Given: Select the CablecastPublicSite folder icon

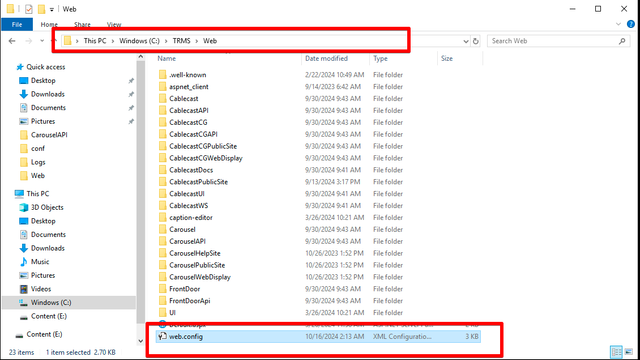Looking at the screenshot, I should tap(162, 182).
